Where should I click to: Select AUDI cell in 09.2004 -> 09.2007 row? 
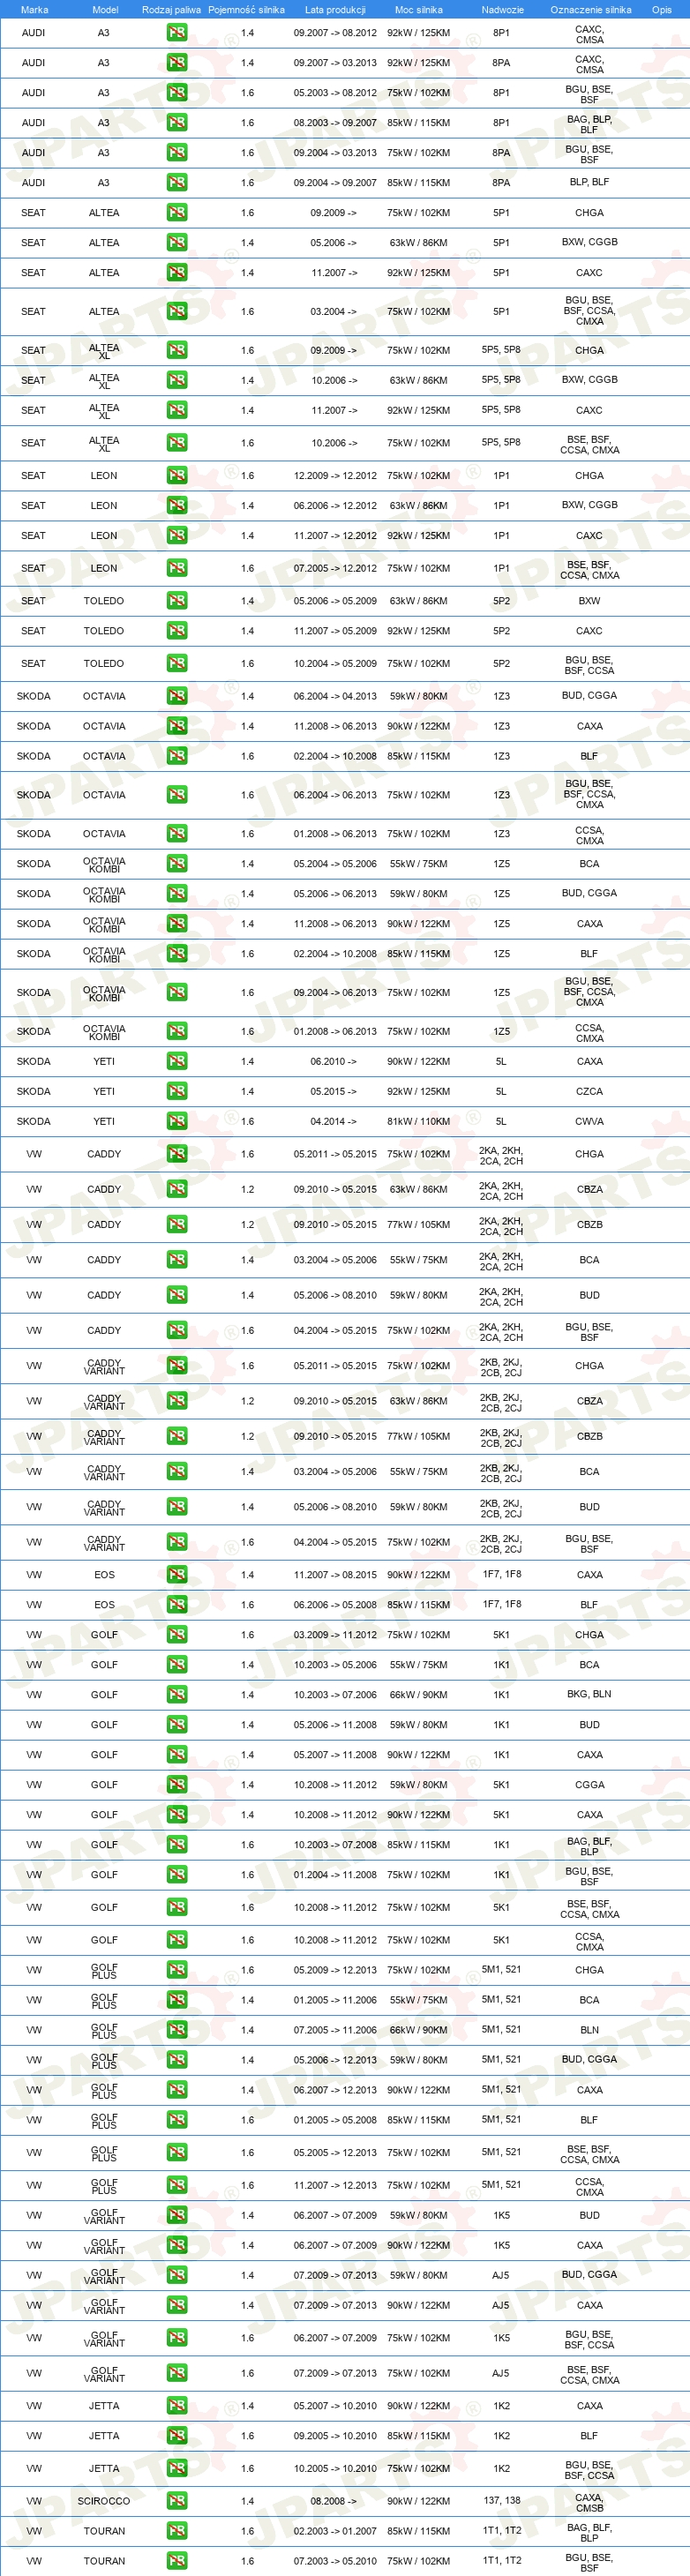[33, 182]
